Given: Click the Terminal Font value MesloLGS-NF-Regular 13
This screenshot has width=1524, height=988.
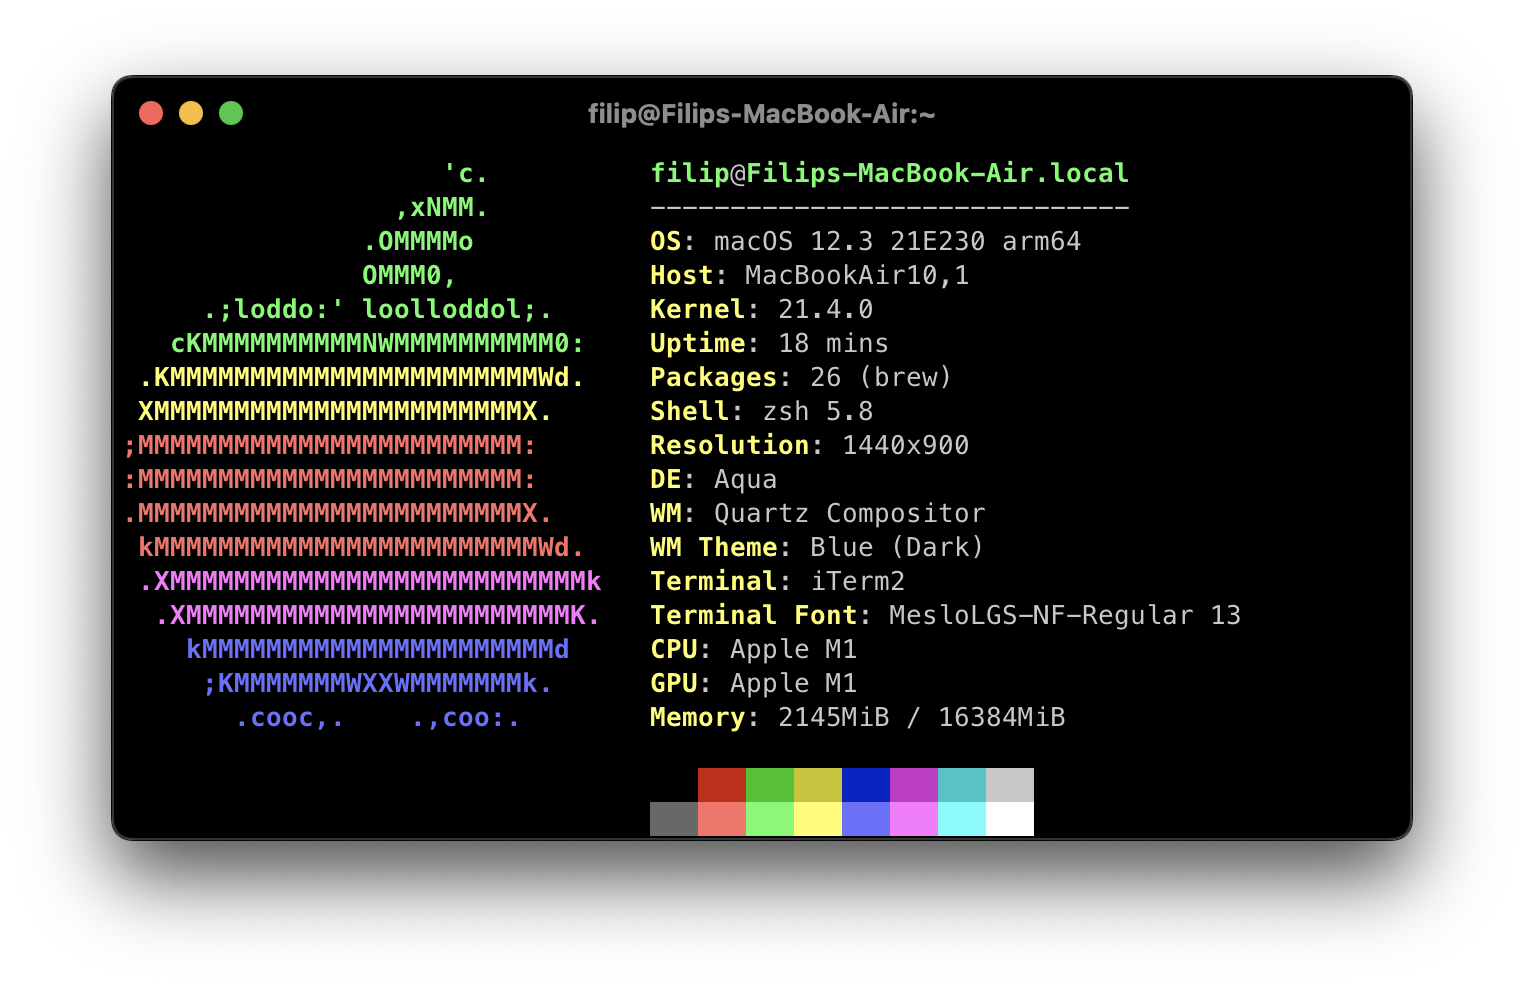Looking at the screenshot, I should (x=1065, y=615).
